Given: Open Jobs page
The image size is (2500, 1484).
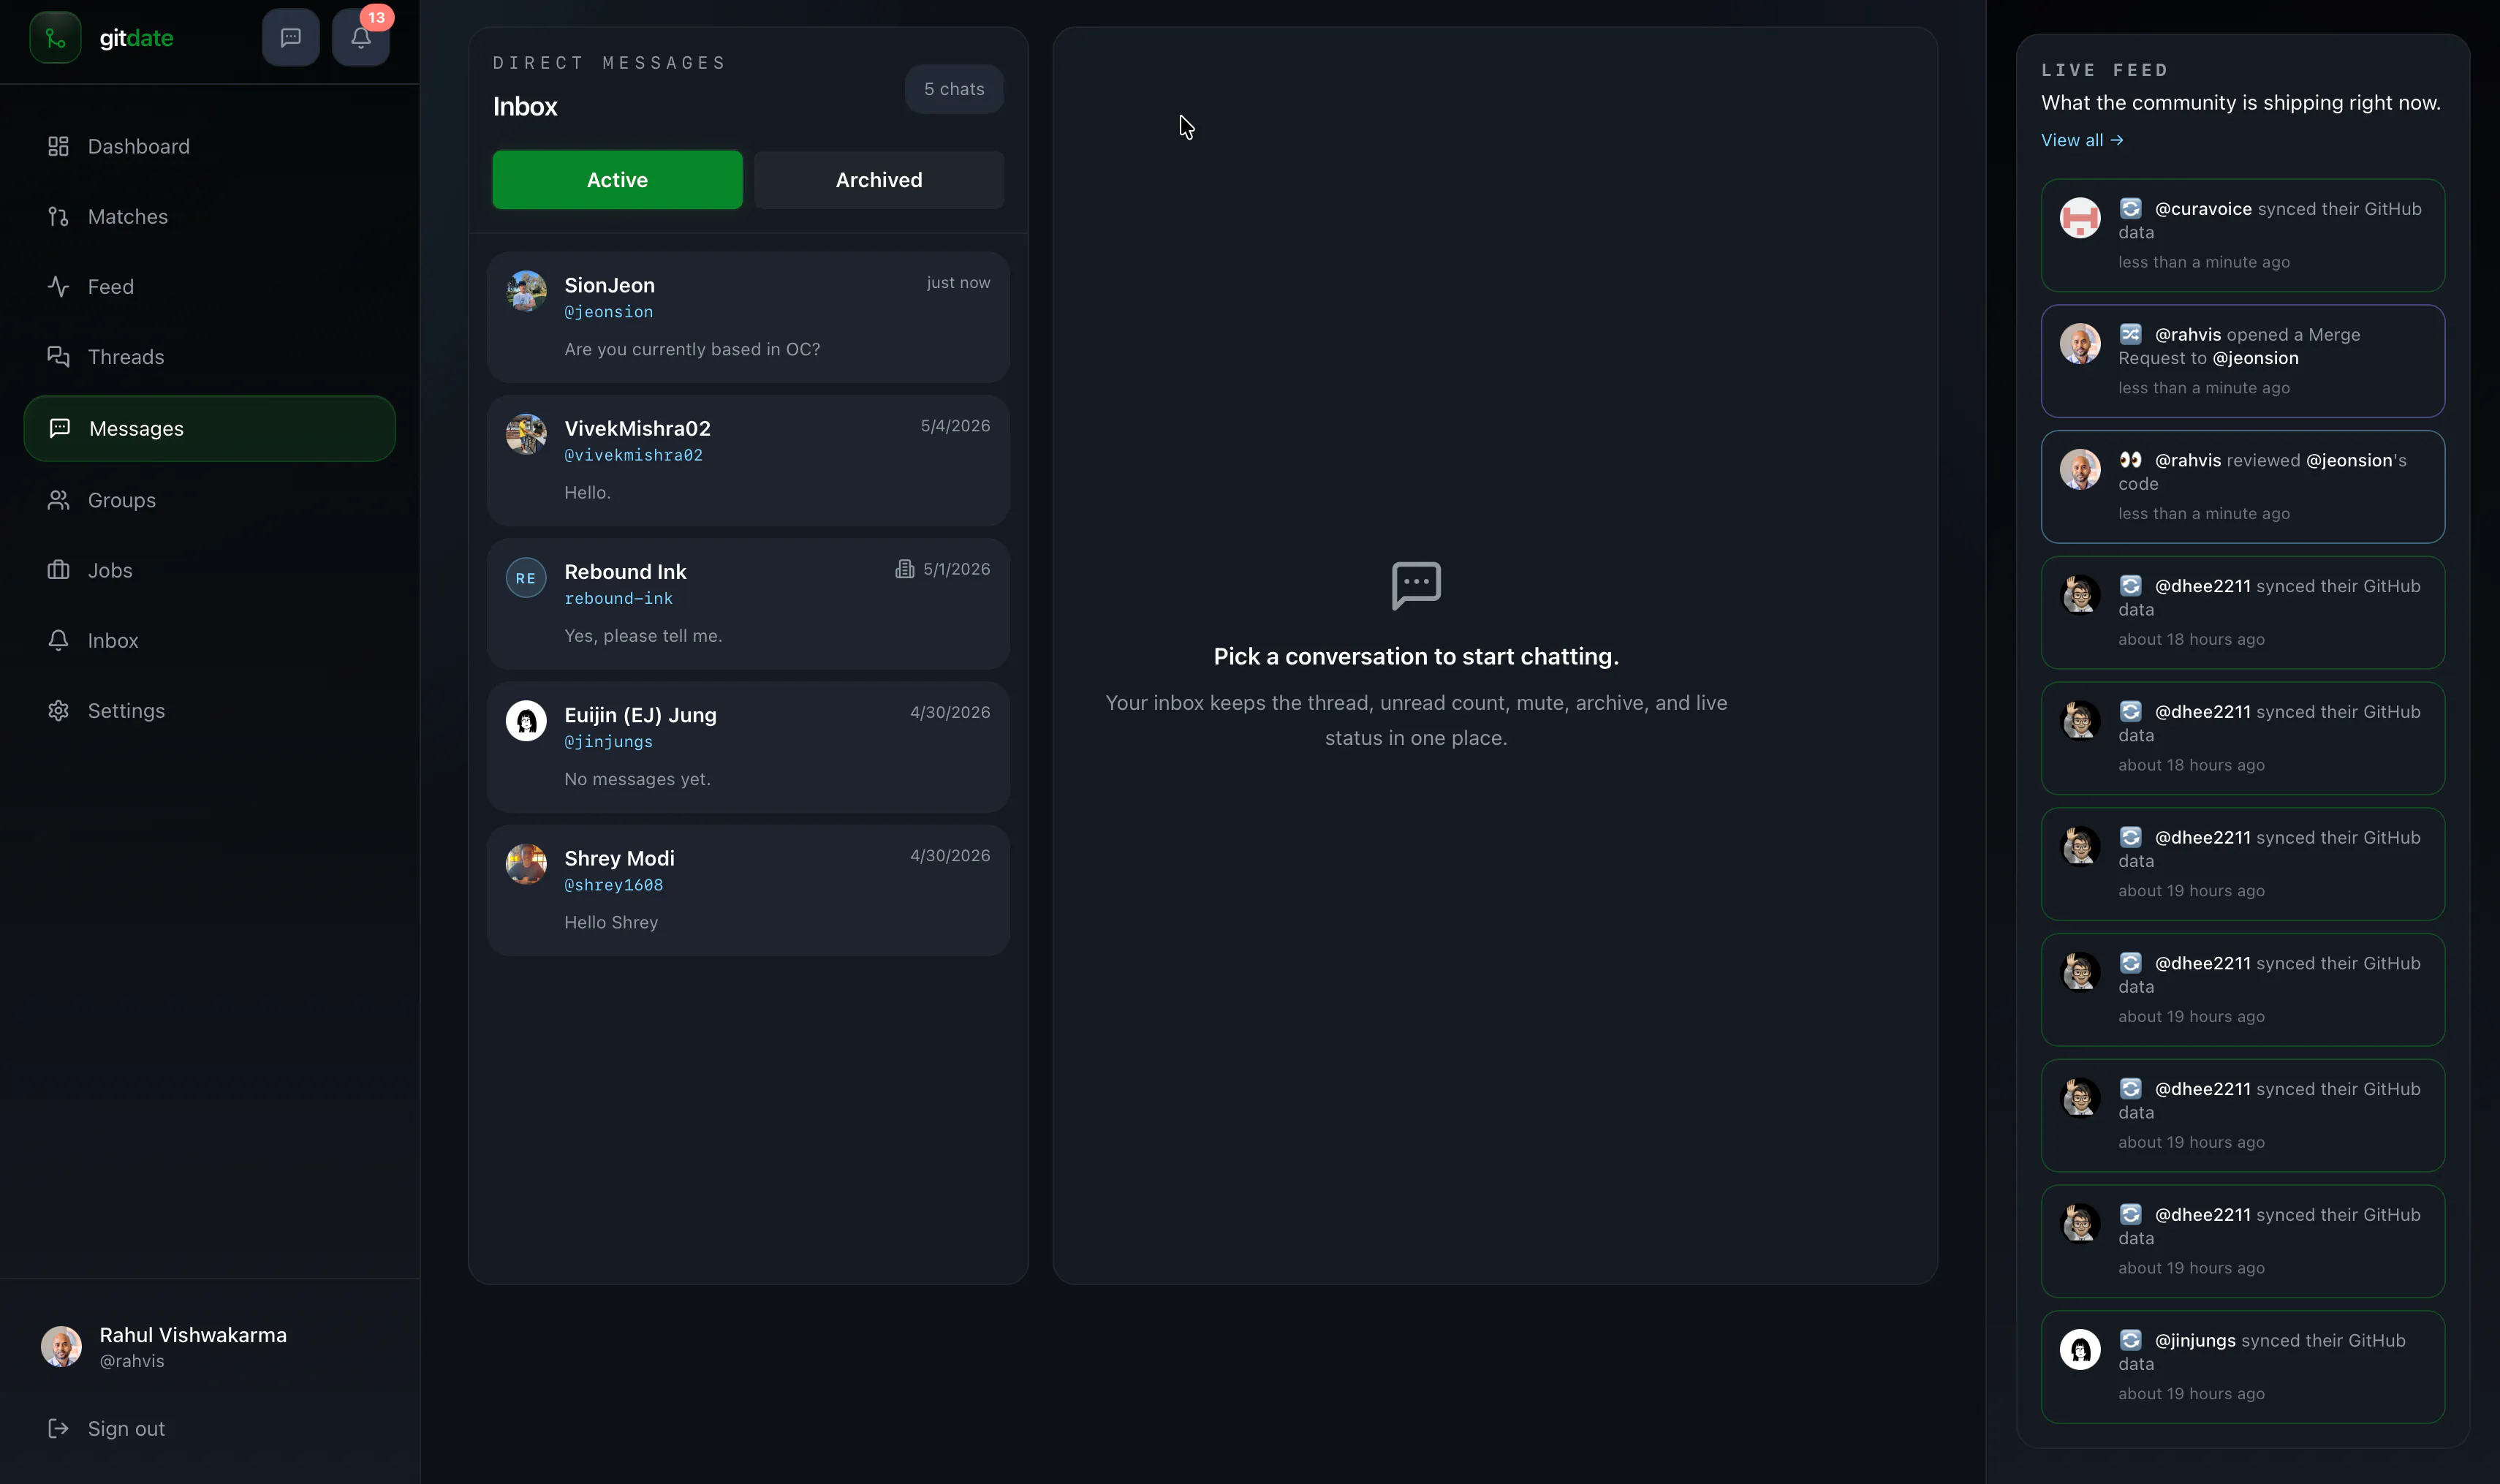Looking at the screenshot, I should pyautogui.click(x=210, y=570).
